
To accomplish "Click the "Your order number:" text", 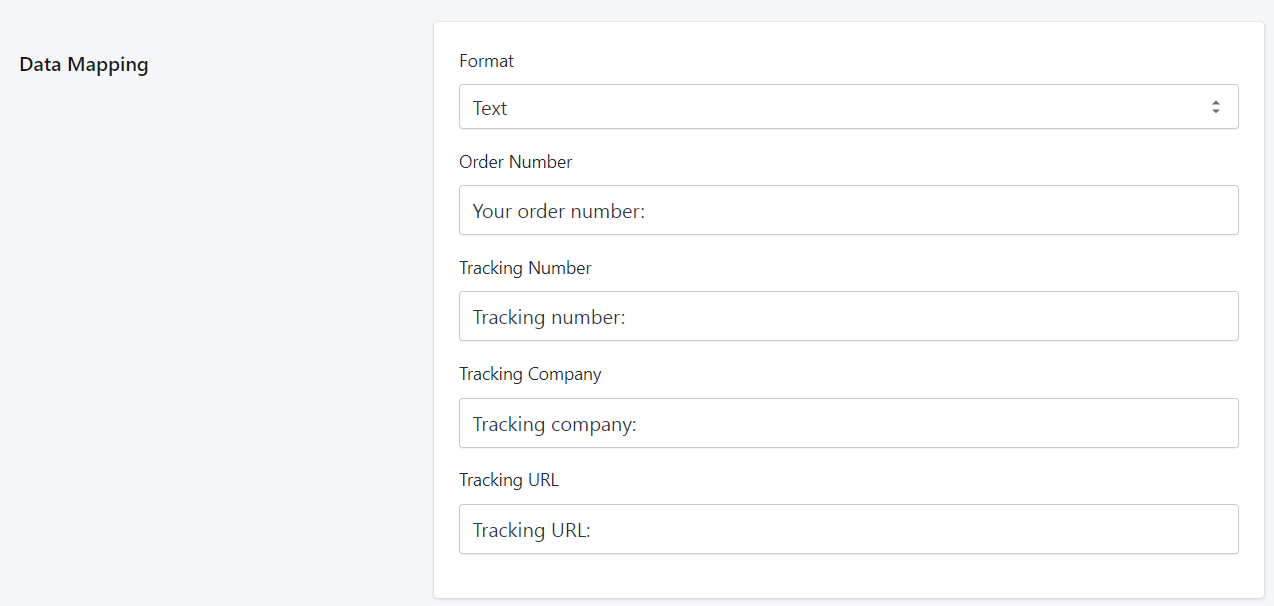I will click(558, 211).
